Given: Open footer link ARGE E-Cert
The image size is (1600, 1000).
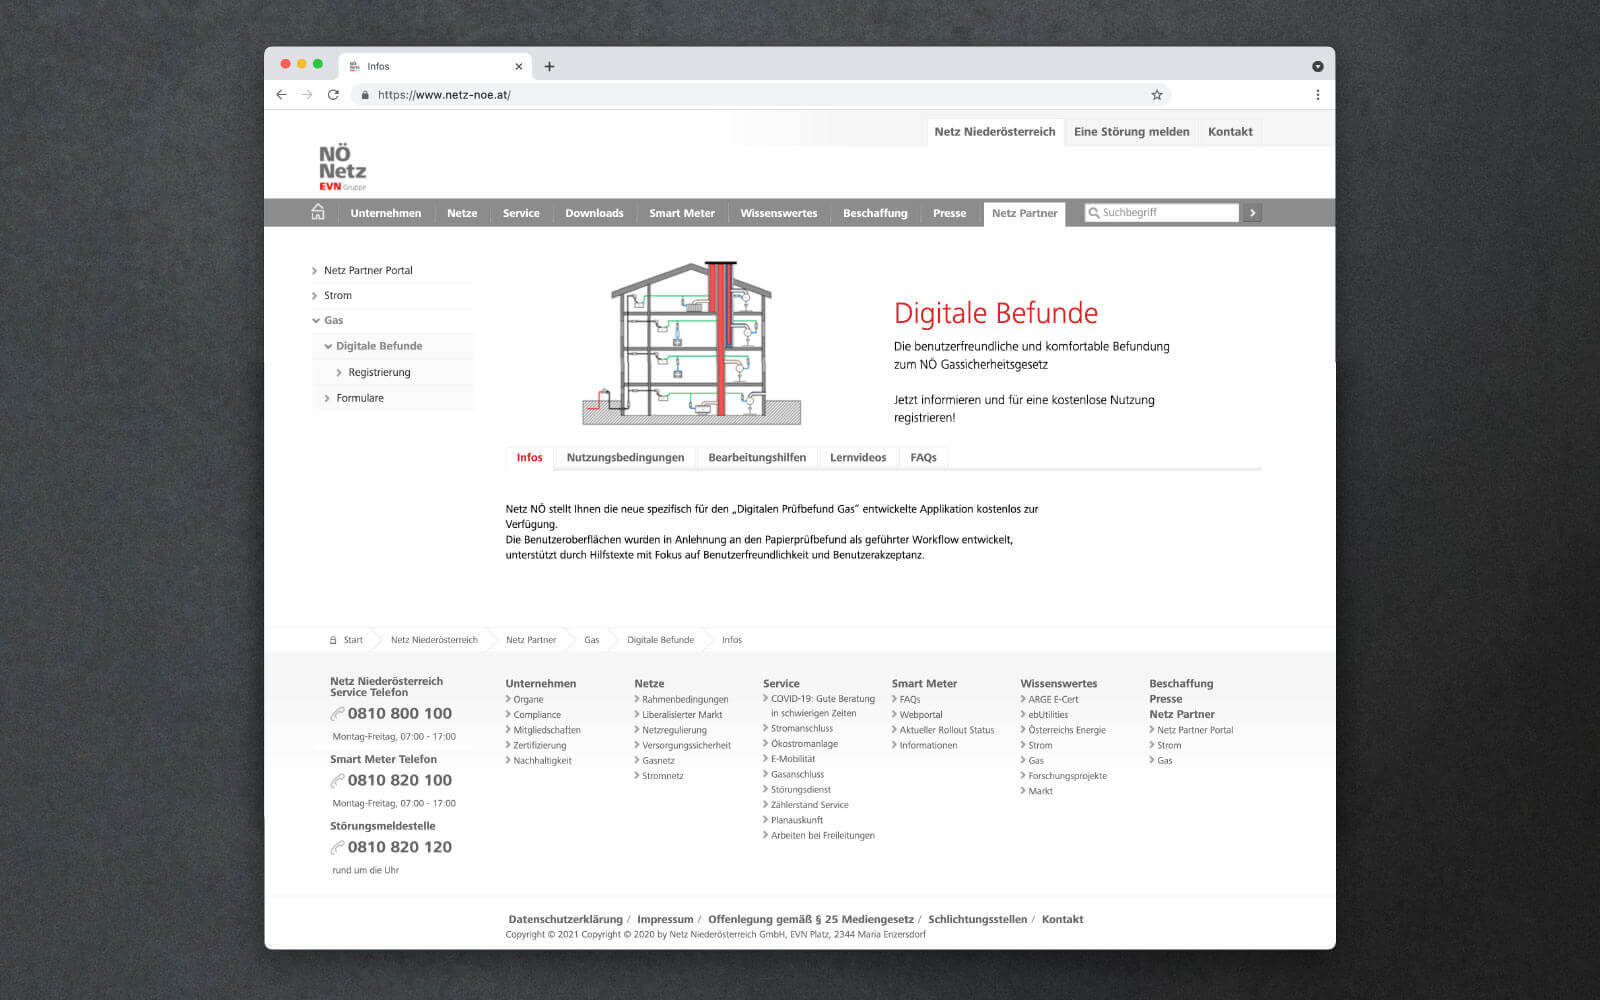Looking at the screenshot, I should (x=1053, y=700).
